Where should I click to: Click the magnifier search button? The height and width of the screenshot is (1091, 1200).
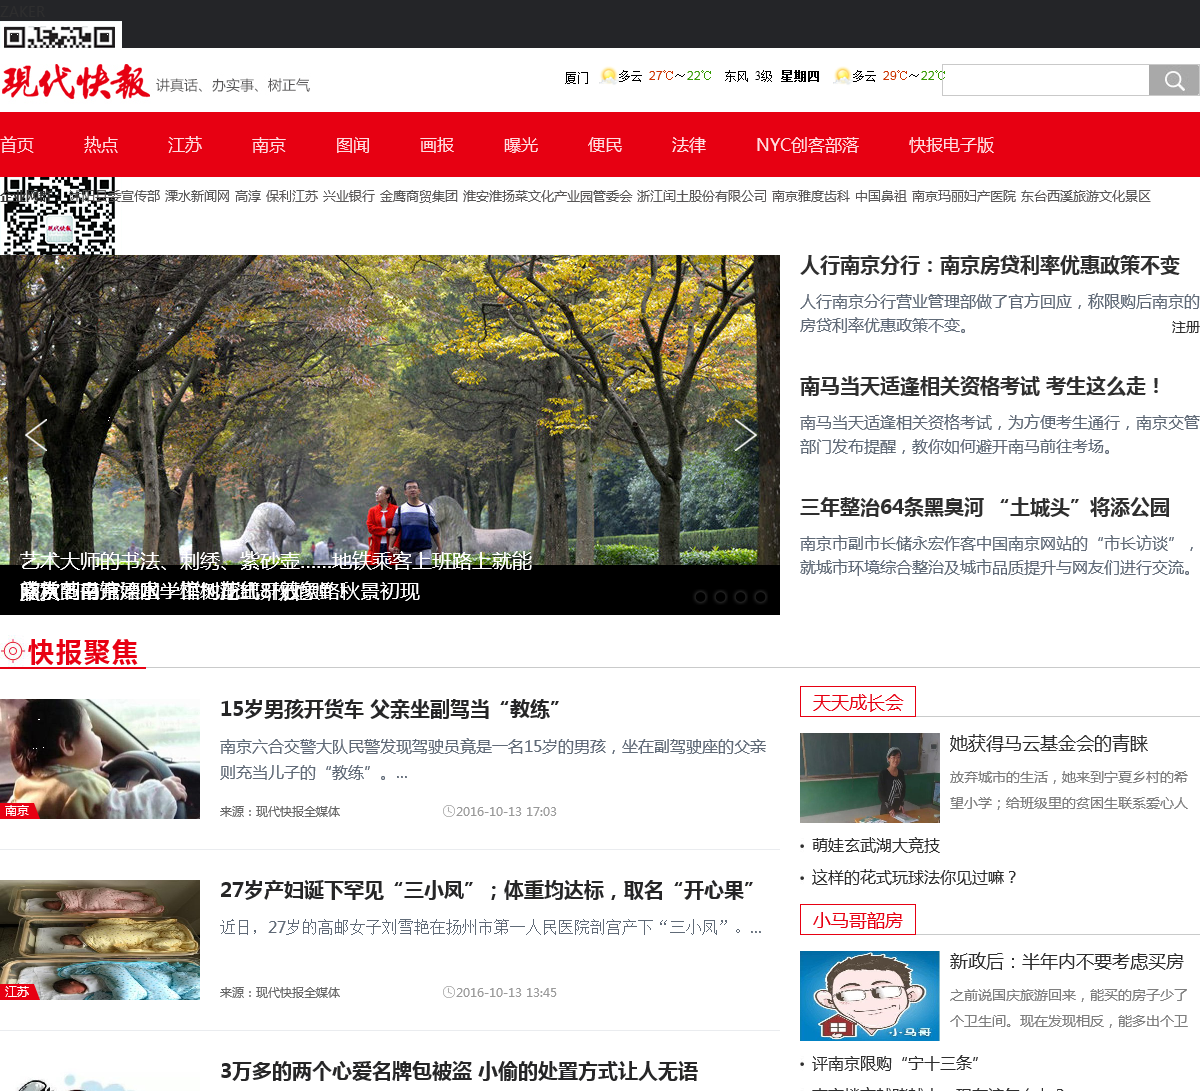point(1174,80)
